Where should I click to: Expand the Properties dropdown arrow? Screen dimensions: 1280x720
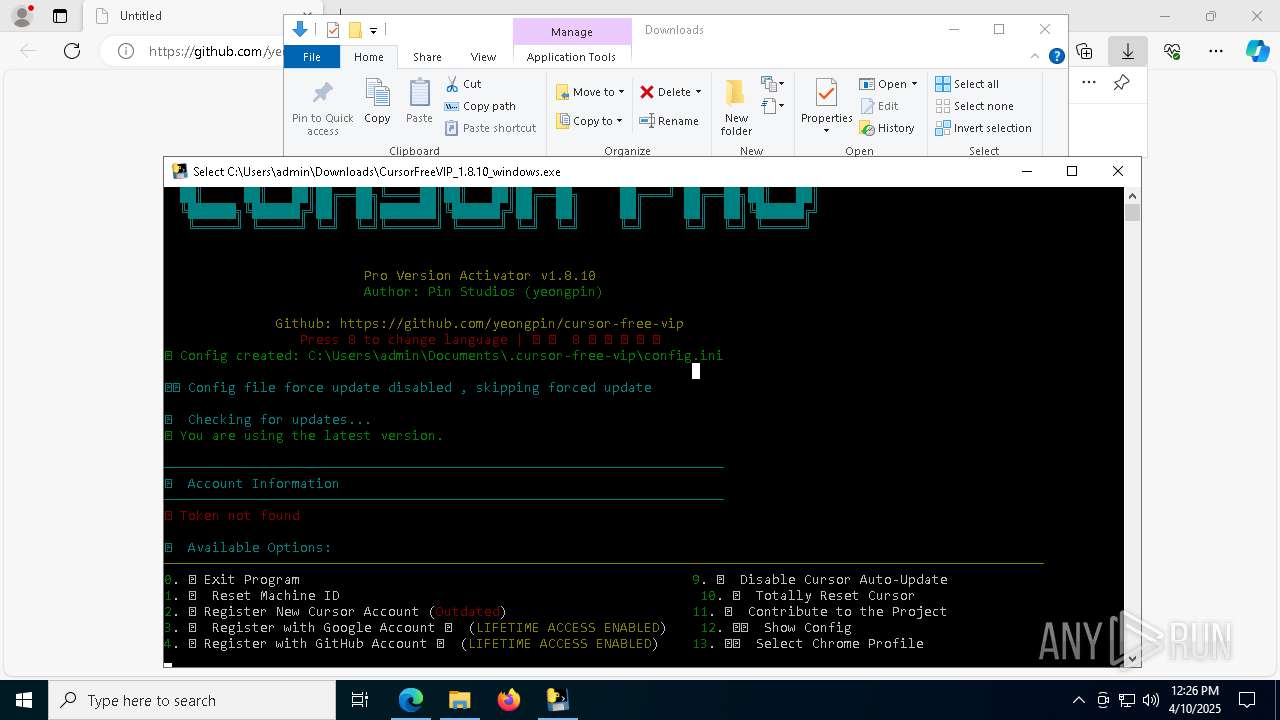coord(826,131)
